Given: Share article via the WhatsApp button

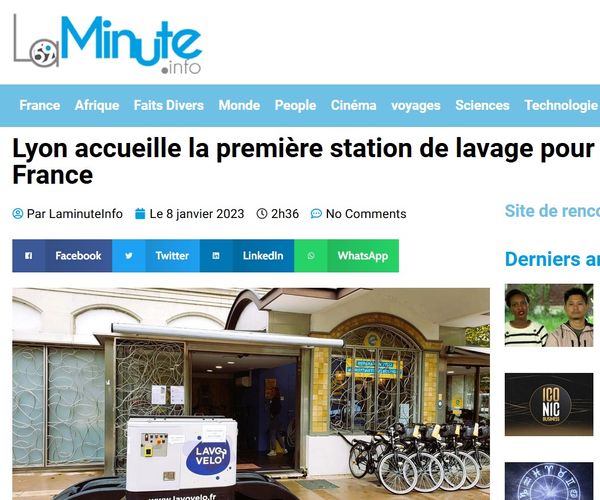Looking at the screenshot, I should click(x=346, y=256).
